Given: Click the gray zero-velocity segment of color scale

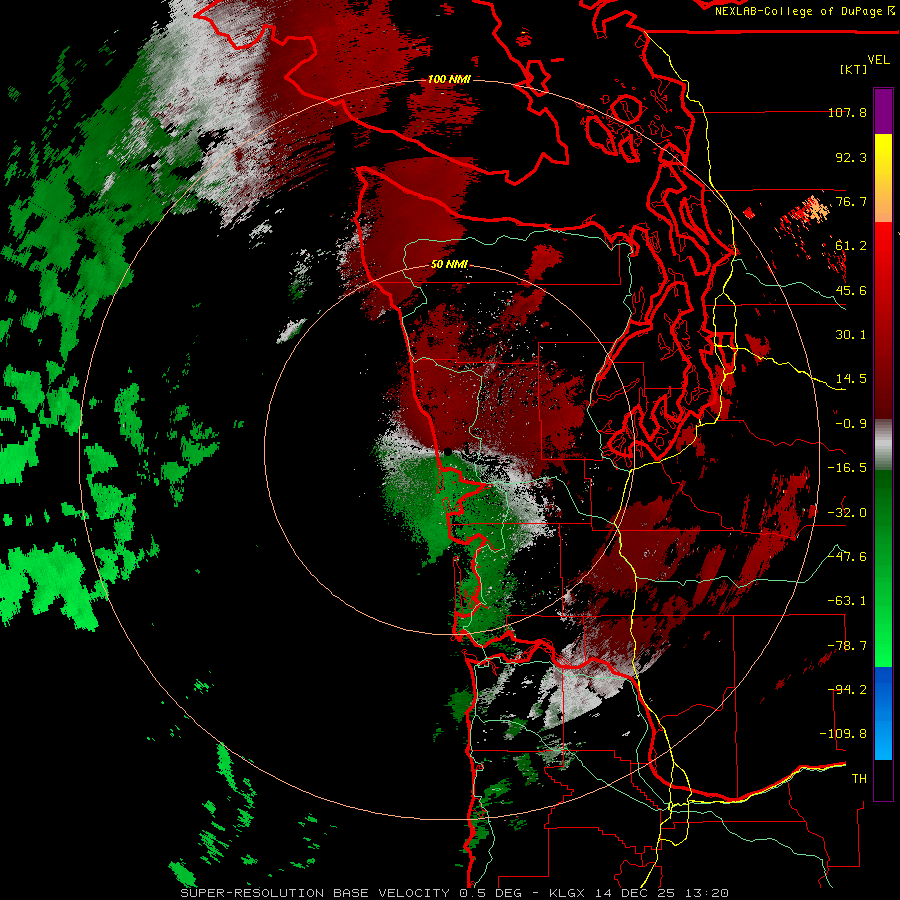Looking at the screenshot, I should pos(883,445).
